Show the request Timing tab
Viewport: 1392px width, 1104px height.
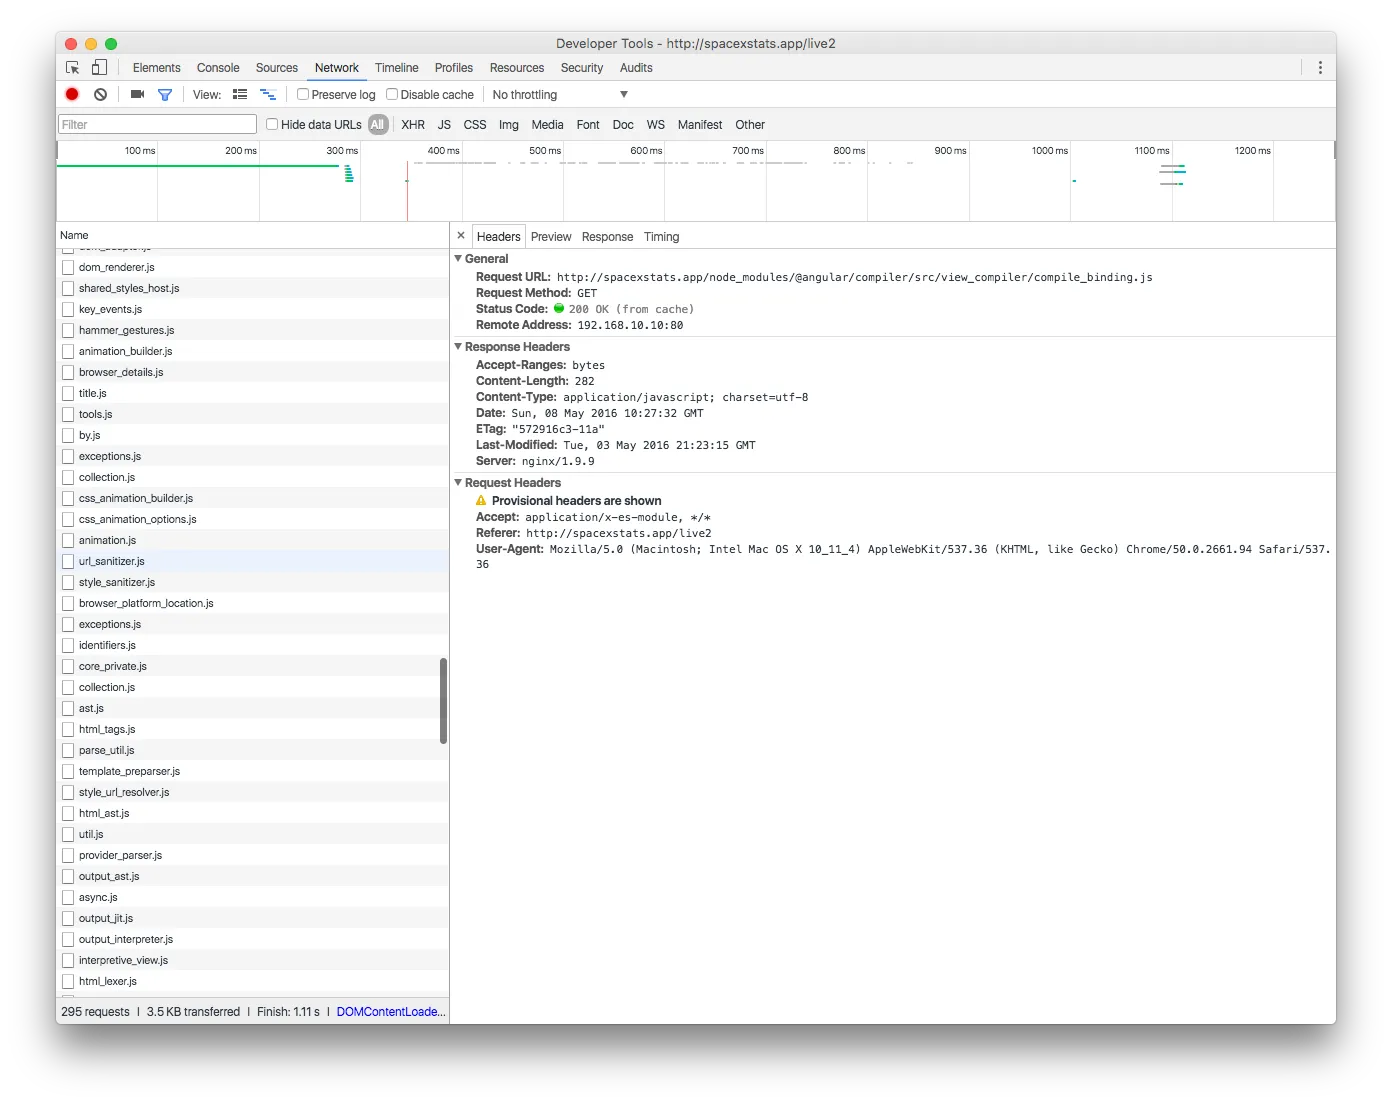tap(661, 237)
